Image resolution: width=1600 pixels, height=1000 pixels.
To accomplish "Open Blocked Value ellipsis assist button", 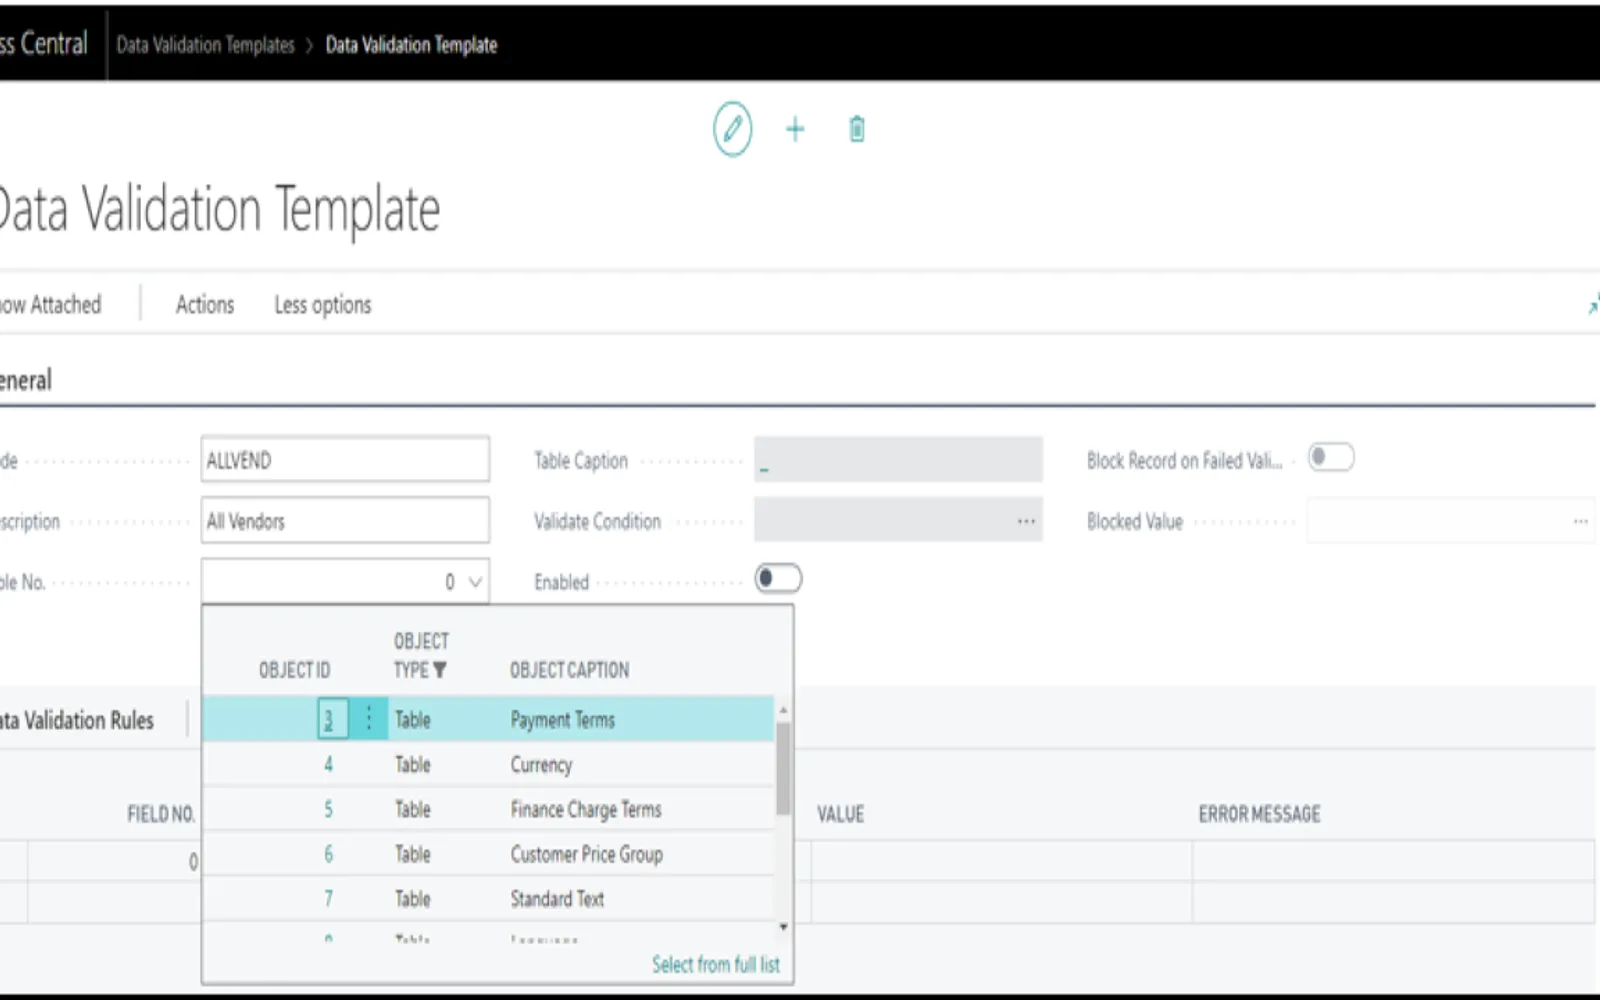I will [1580, 521].
